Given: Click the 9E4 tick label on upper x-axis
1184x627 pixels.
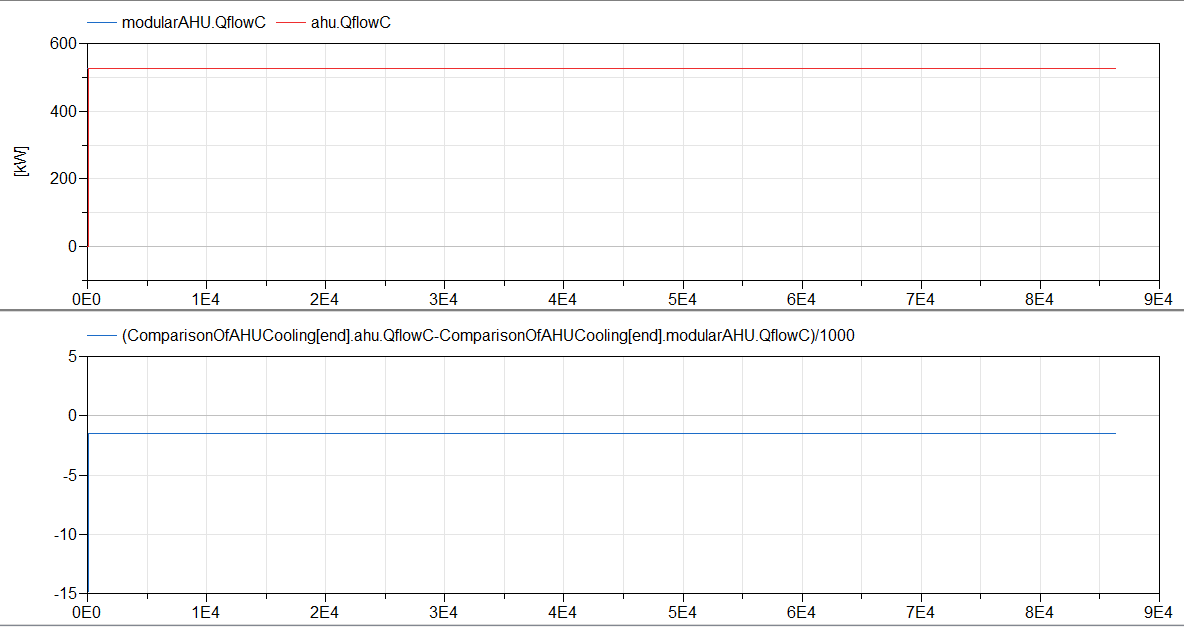Looking at the screenshot, I should click(x=1156, y=298).
